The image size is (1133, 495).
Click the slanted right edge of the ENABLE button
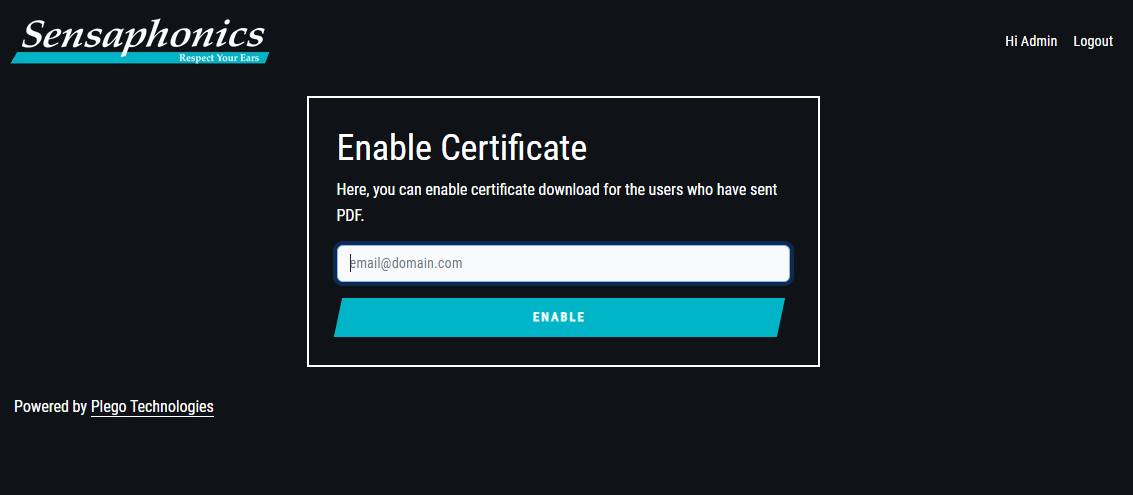[780, 317]
